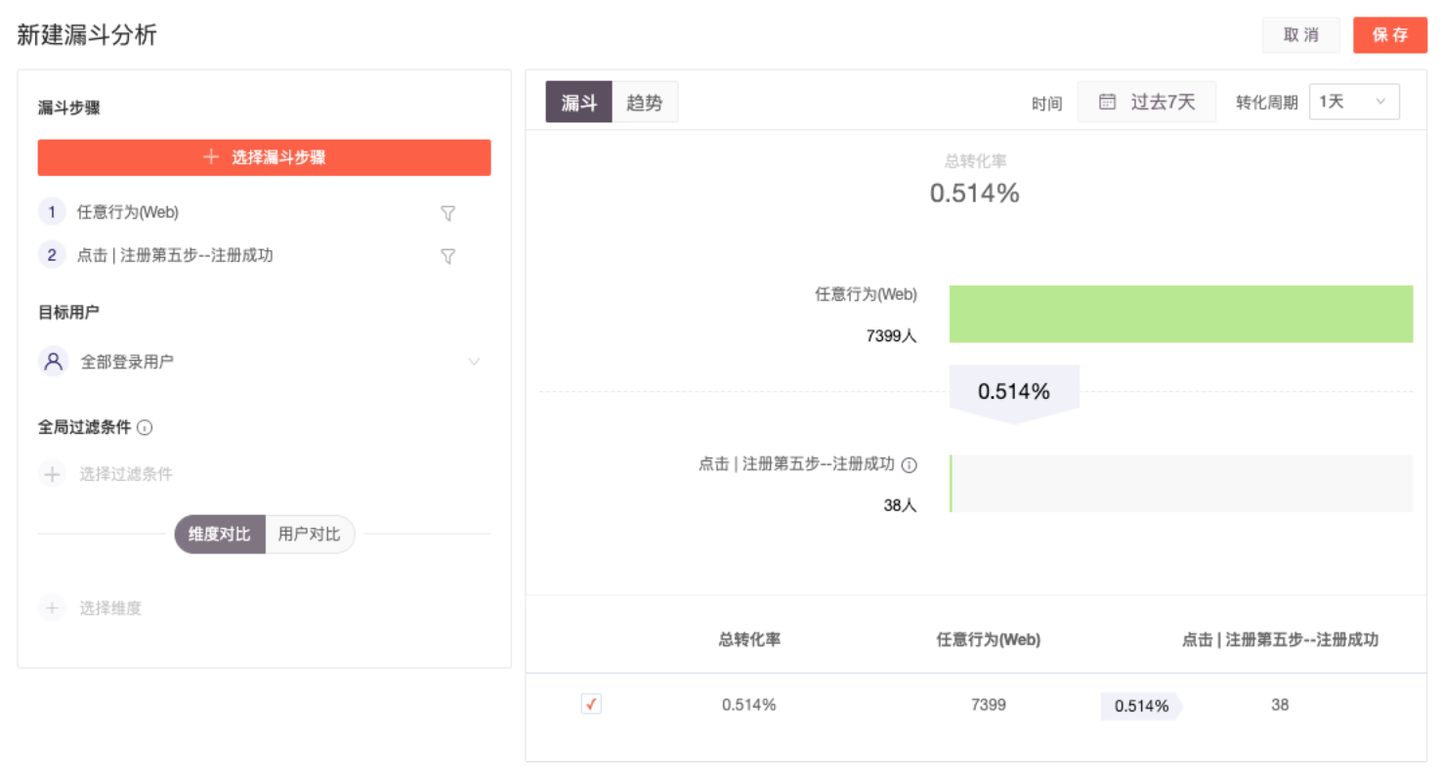Click 选择维度 link

pyautogui.click(x=110, y=608)
